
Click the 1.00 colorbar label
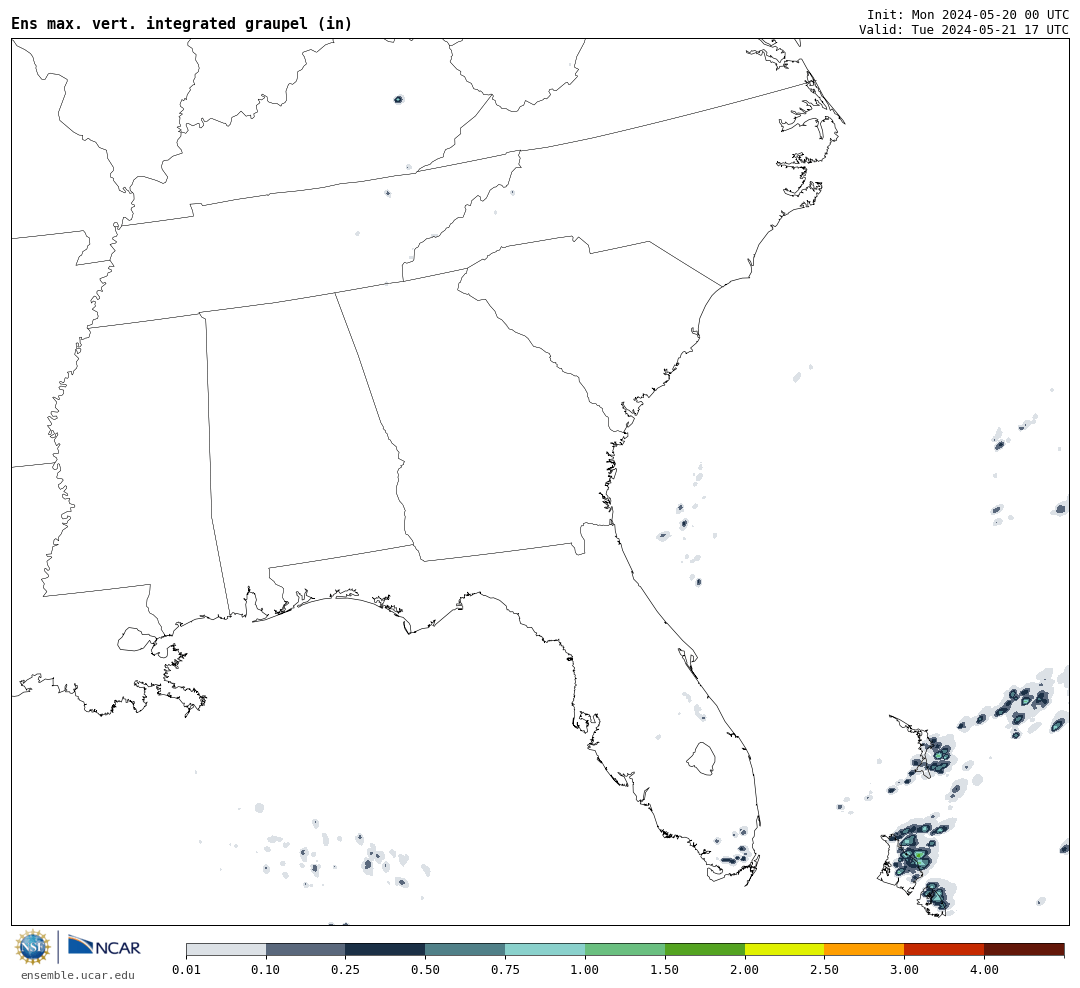pos(585,970)
